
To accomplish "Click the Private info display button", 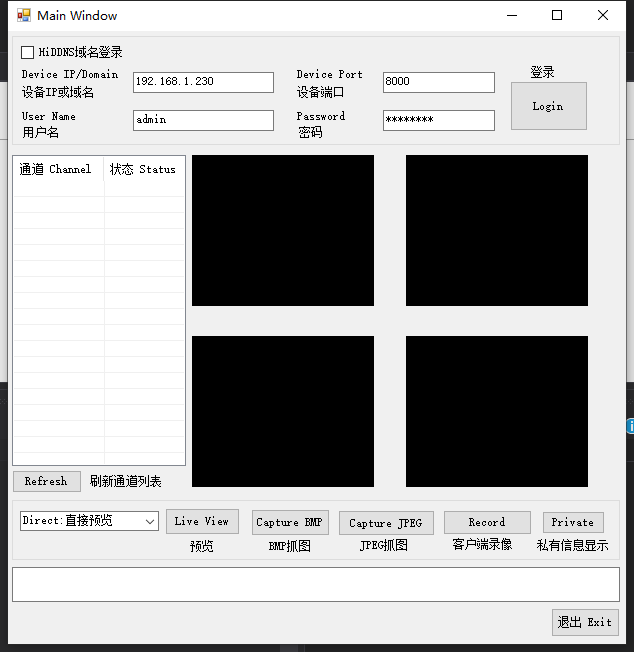I will (573, 522).
